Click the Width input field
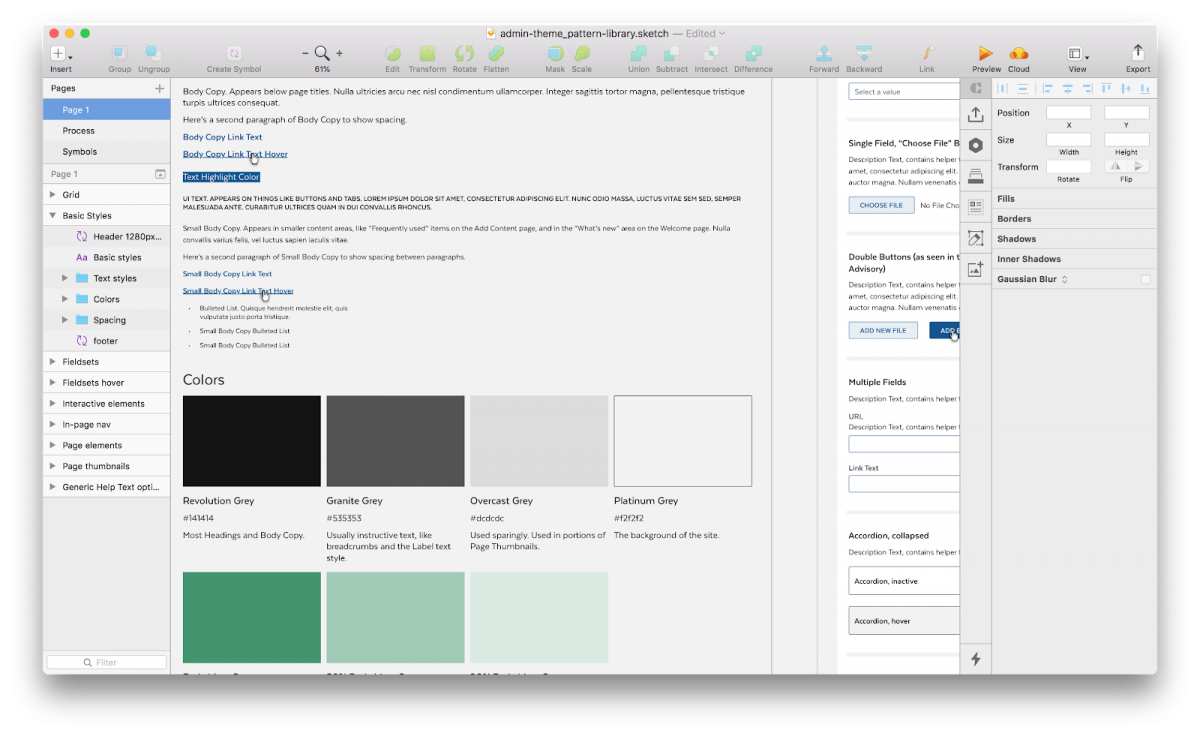Viewport: 1200px width, 736px height. point(1068,140)
